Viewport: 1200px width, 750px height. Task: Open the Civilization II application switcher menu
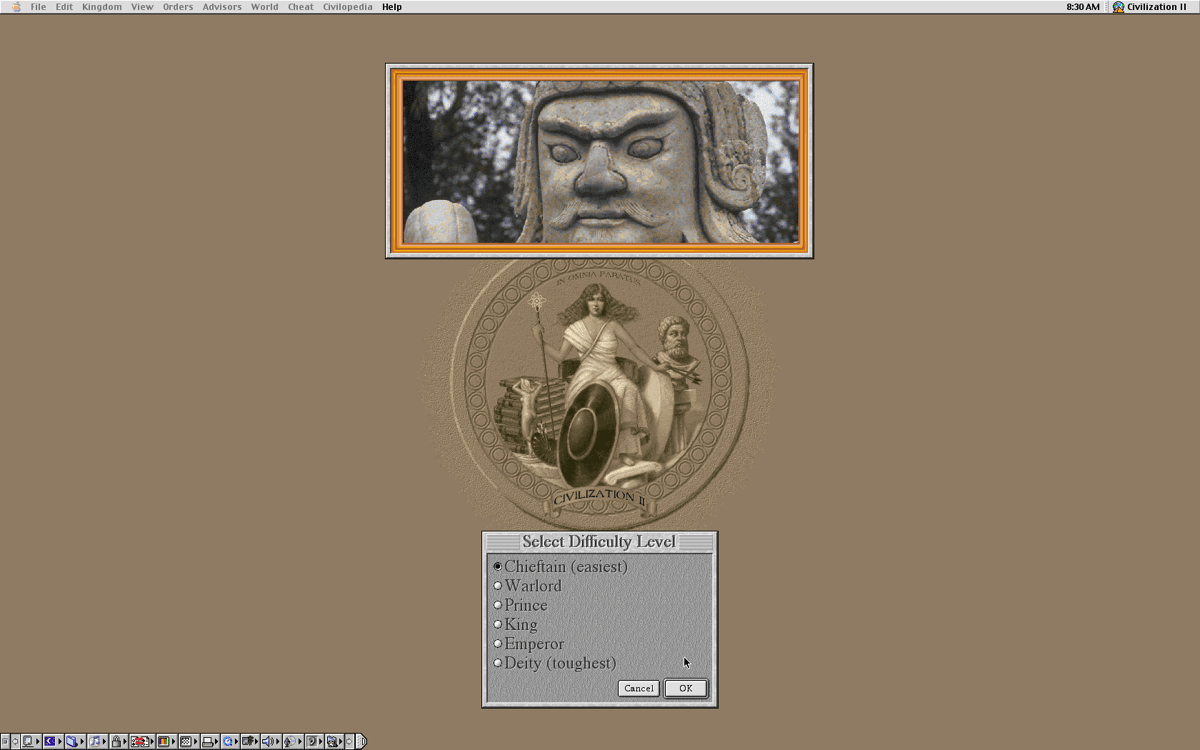pyautogui.click(x=1150, y=7)
